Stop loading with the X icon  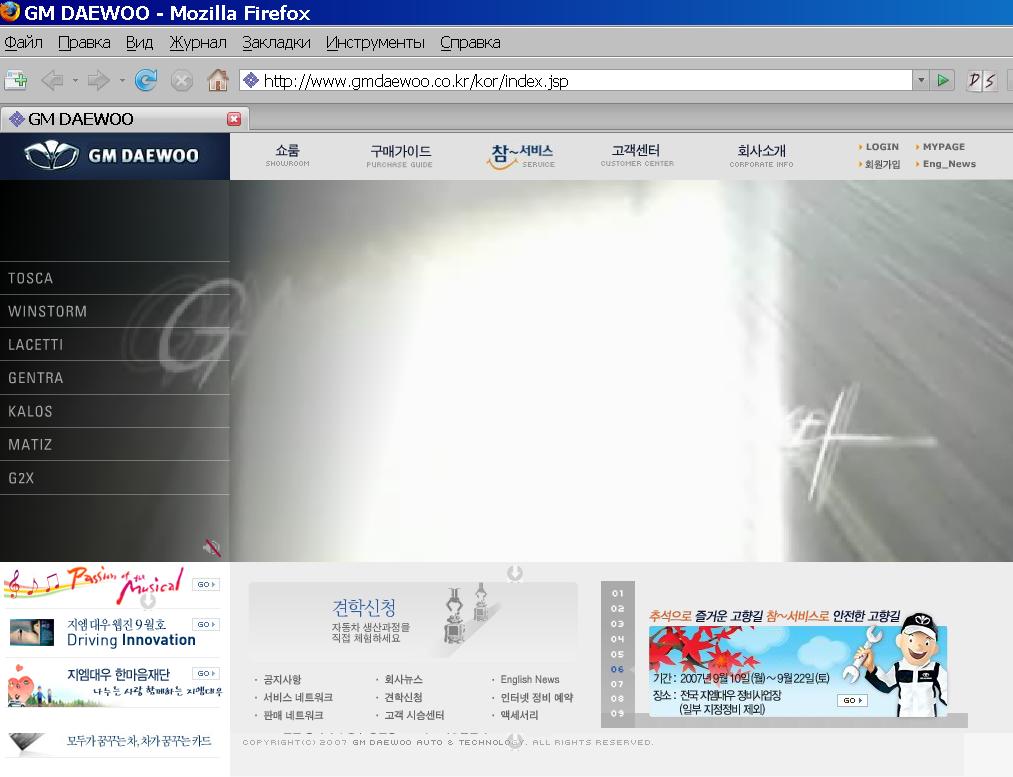click(x=182, y=81)
